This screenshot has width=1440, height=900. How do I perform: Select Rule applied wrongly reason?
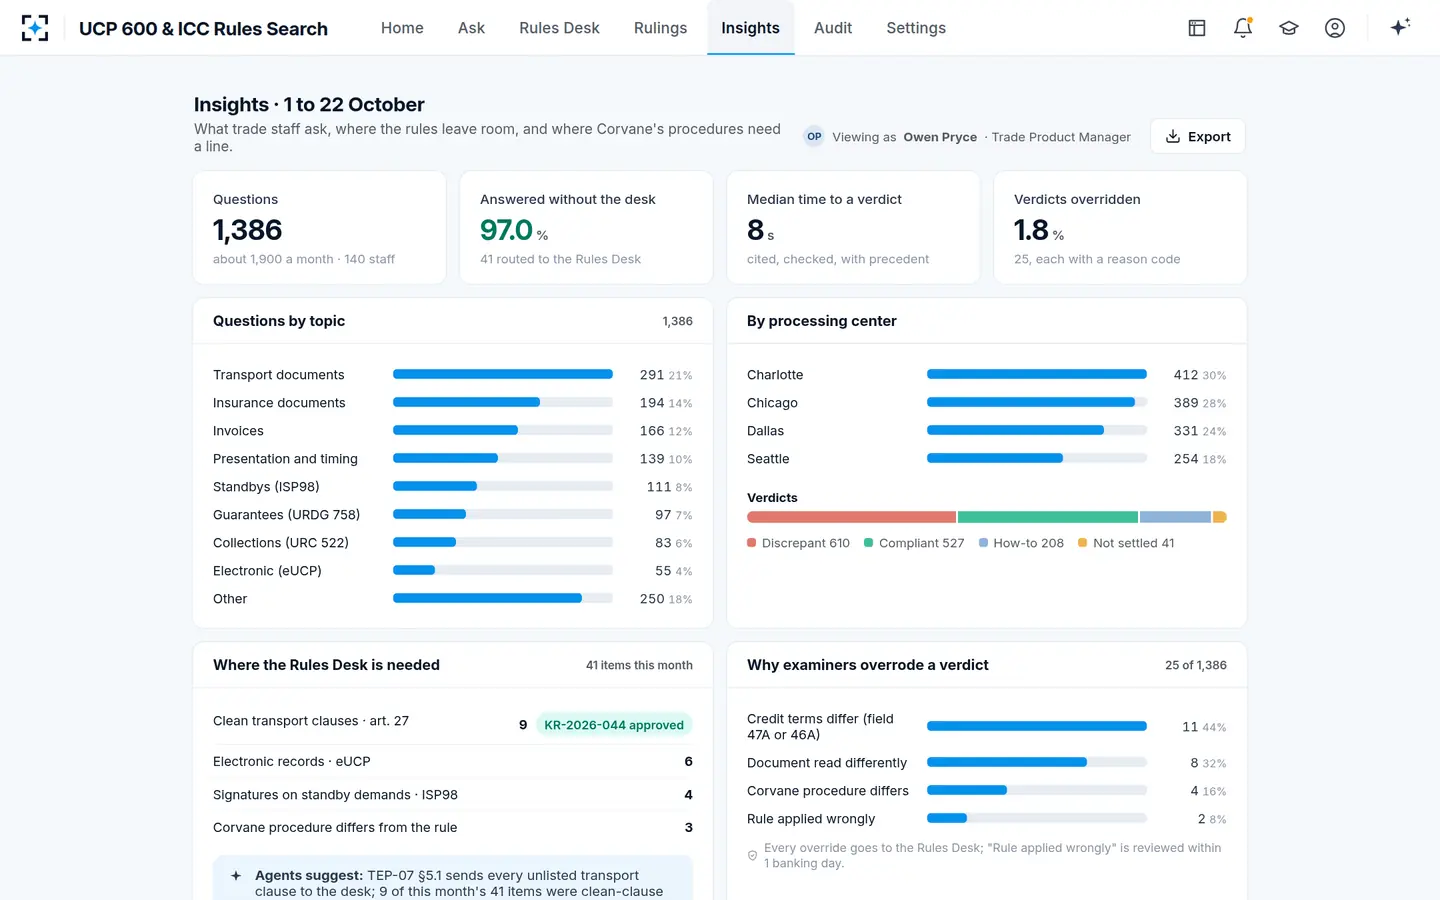pyautogui.click(x=987, y=819)
